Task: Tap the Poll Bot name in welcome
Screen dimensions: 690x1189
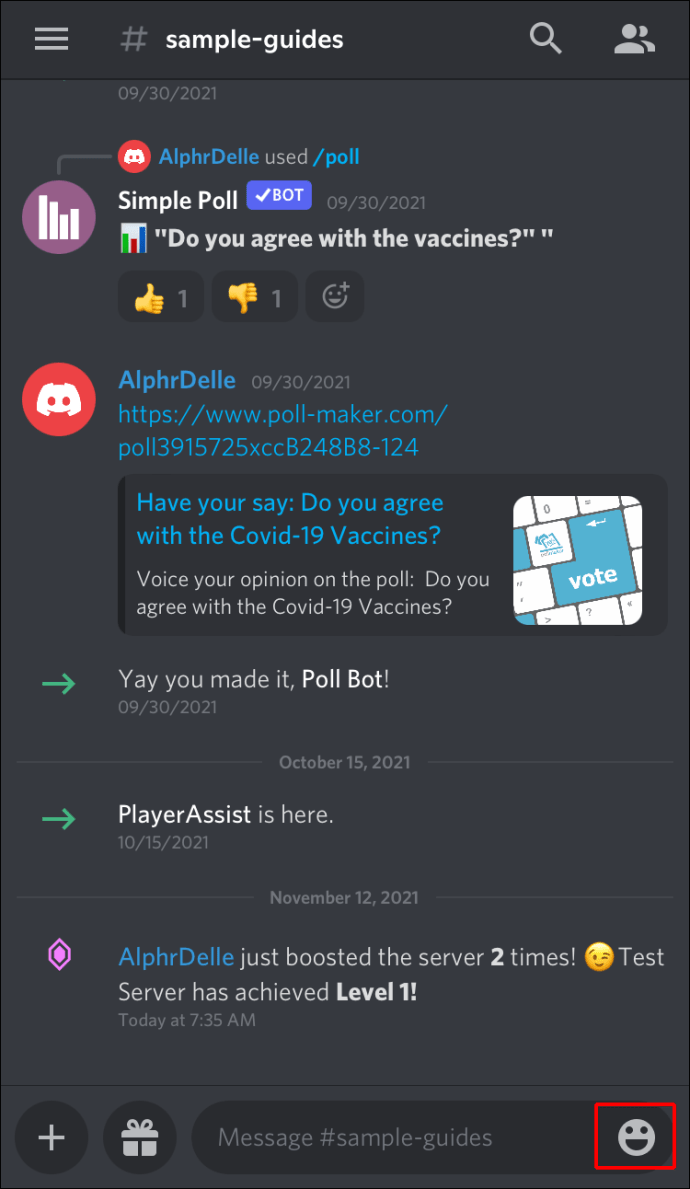Action: [342, 679]
